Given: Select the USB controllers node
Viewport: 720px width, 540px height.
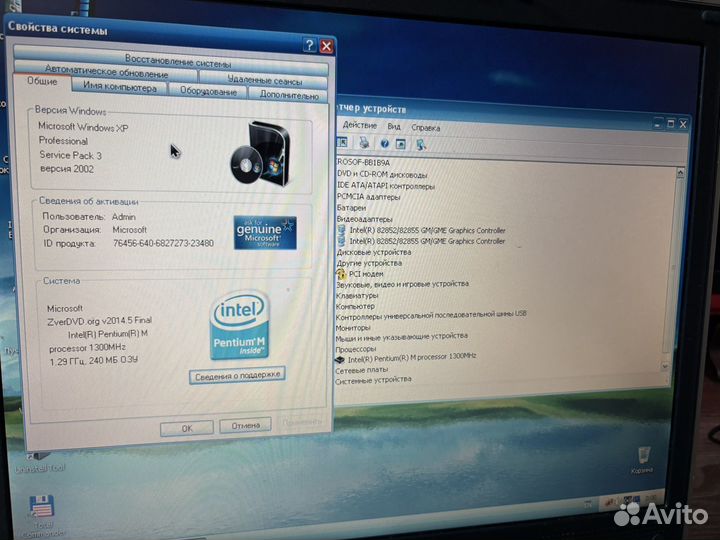Looking at the screenshot, I should pos(431,316).
